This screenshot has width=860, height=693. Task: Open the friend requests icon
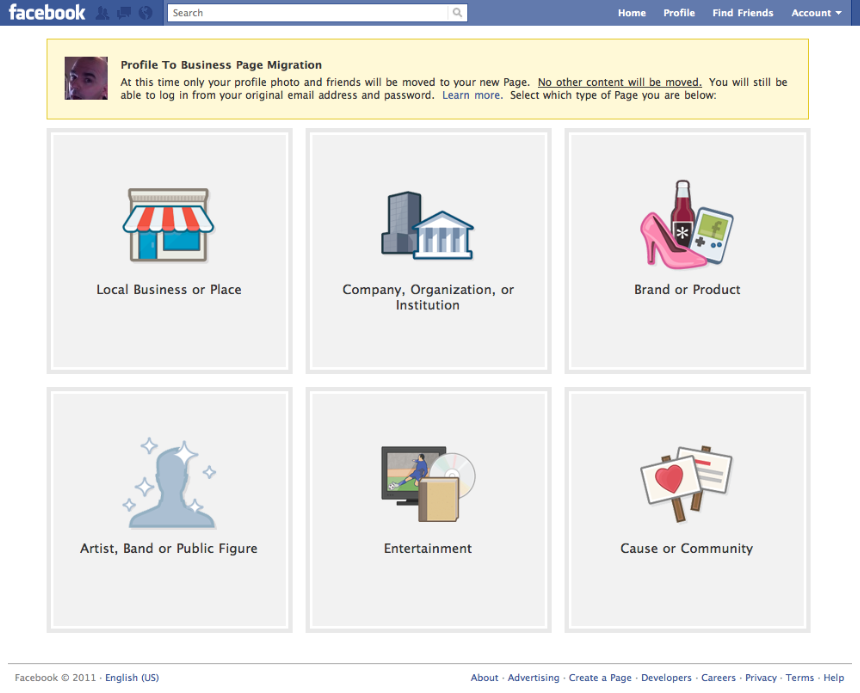point(103,13)
